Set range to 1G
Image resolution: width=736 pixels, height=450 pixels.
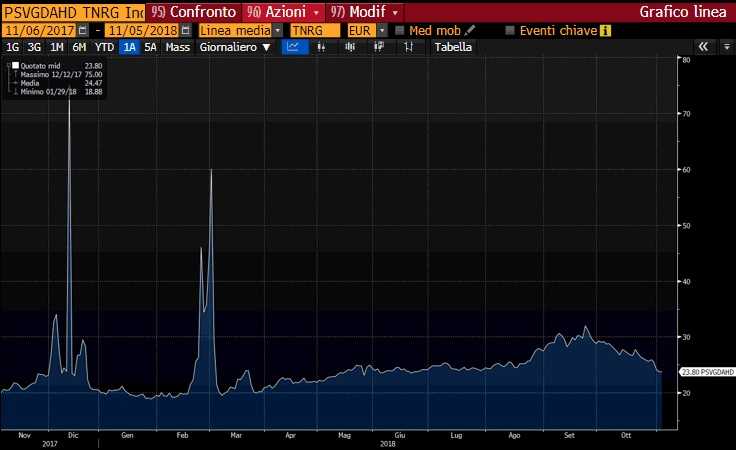(12, 47)
